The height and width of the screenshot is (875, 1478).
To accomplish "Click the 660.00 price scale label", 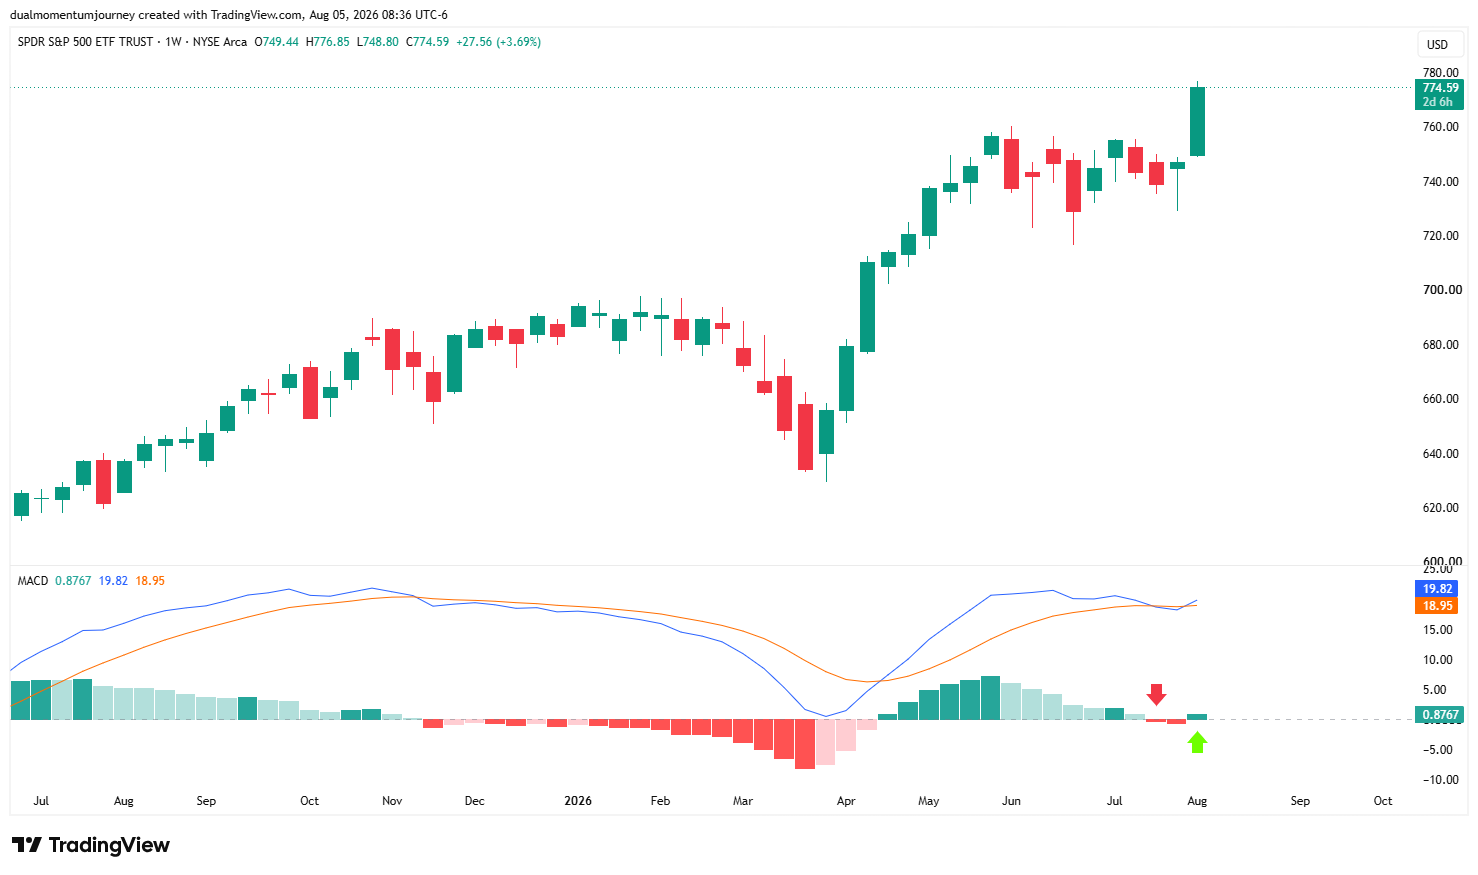I will pyautogui.click(x=1440, y=399).
